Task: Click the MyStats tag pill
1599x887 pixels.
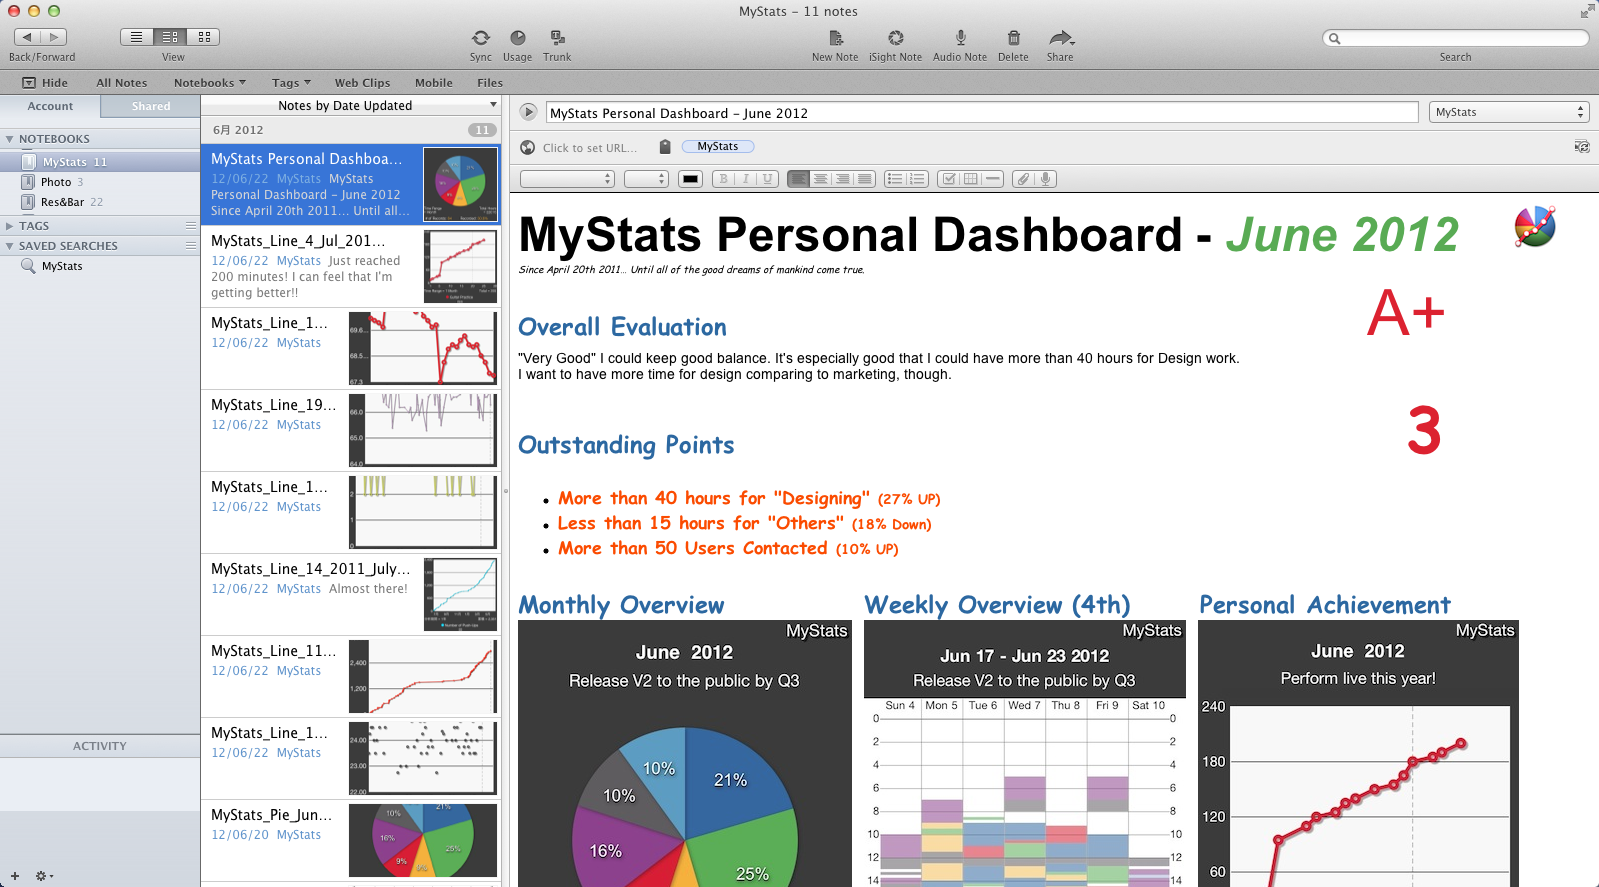Action: tap(718, 147)
